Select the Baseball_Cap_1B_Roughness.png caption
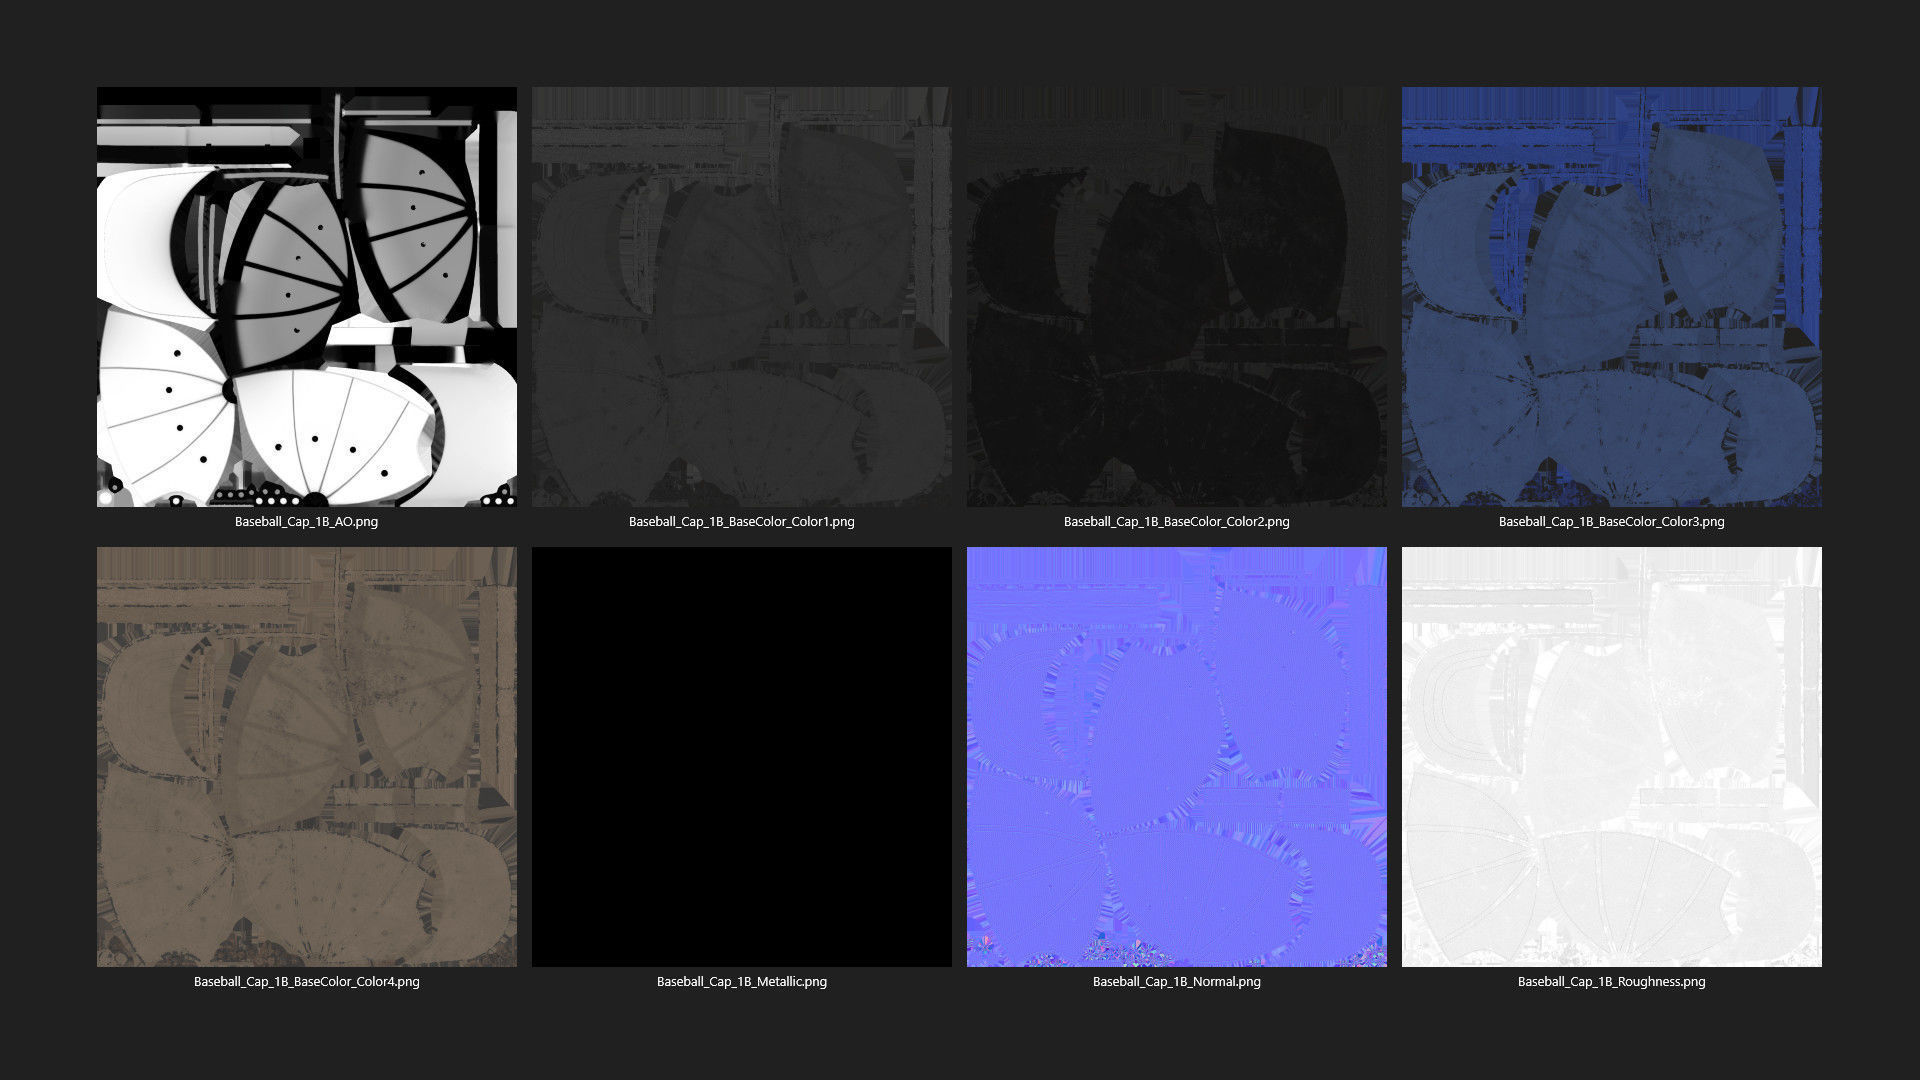The height and width of the screenshot is (1080, 1920). click(1611, 981)
